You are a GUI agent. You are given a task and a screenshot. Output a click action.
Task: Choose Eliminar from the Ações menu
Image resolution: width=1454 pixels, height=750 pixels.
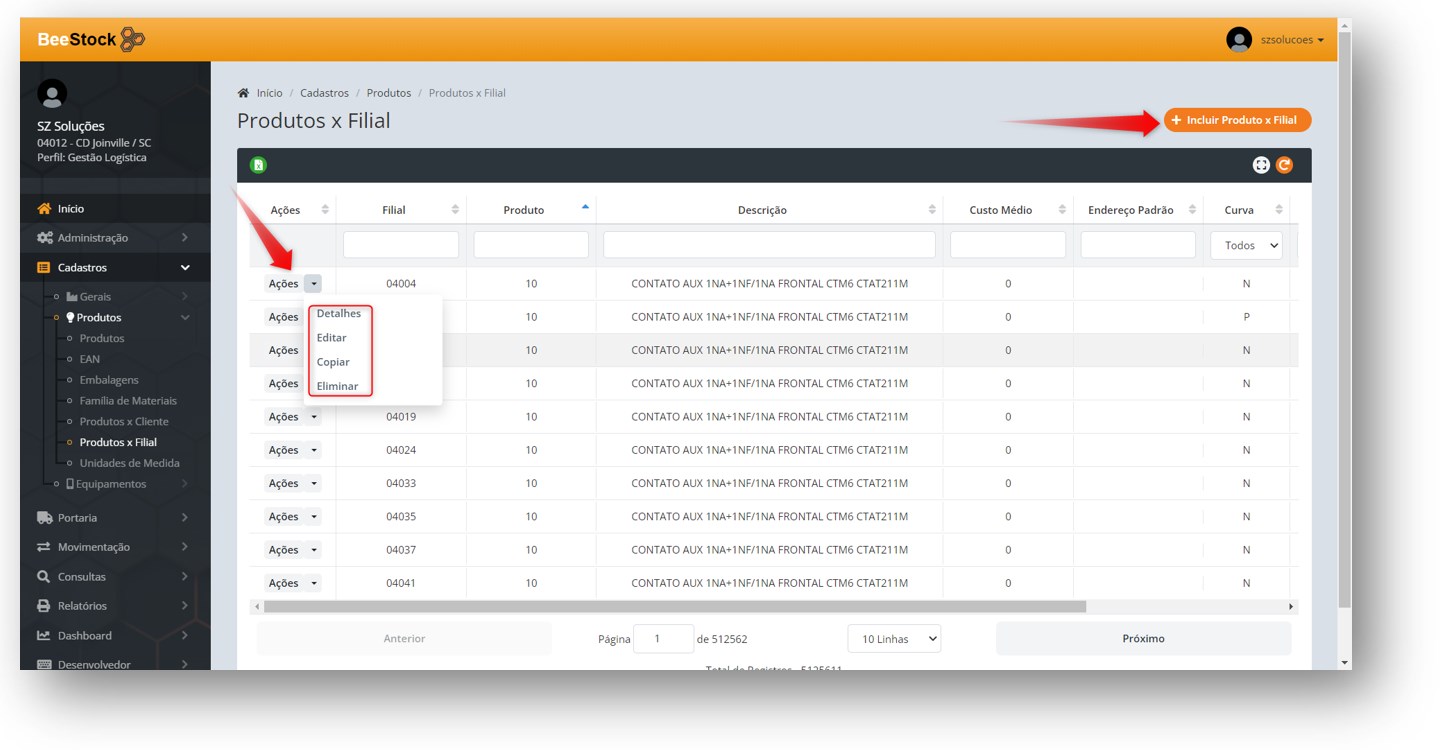coord(337,386)
